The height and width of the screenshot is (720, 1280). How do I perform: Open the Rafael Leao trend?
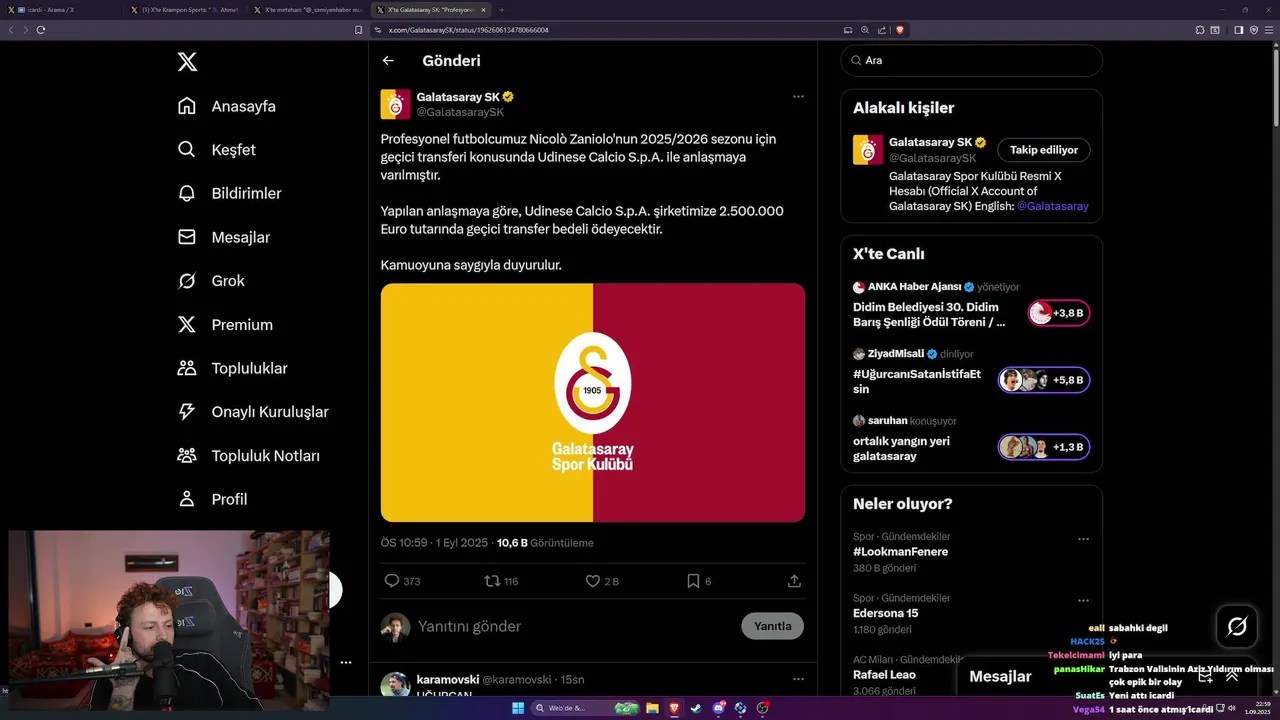[x=886, y=675]
